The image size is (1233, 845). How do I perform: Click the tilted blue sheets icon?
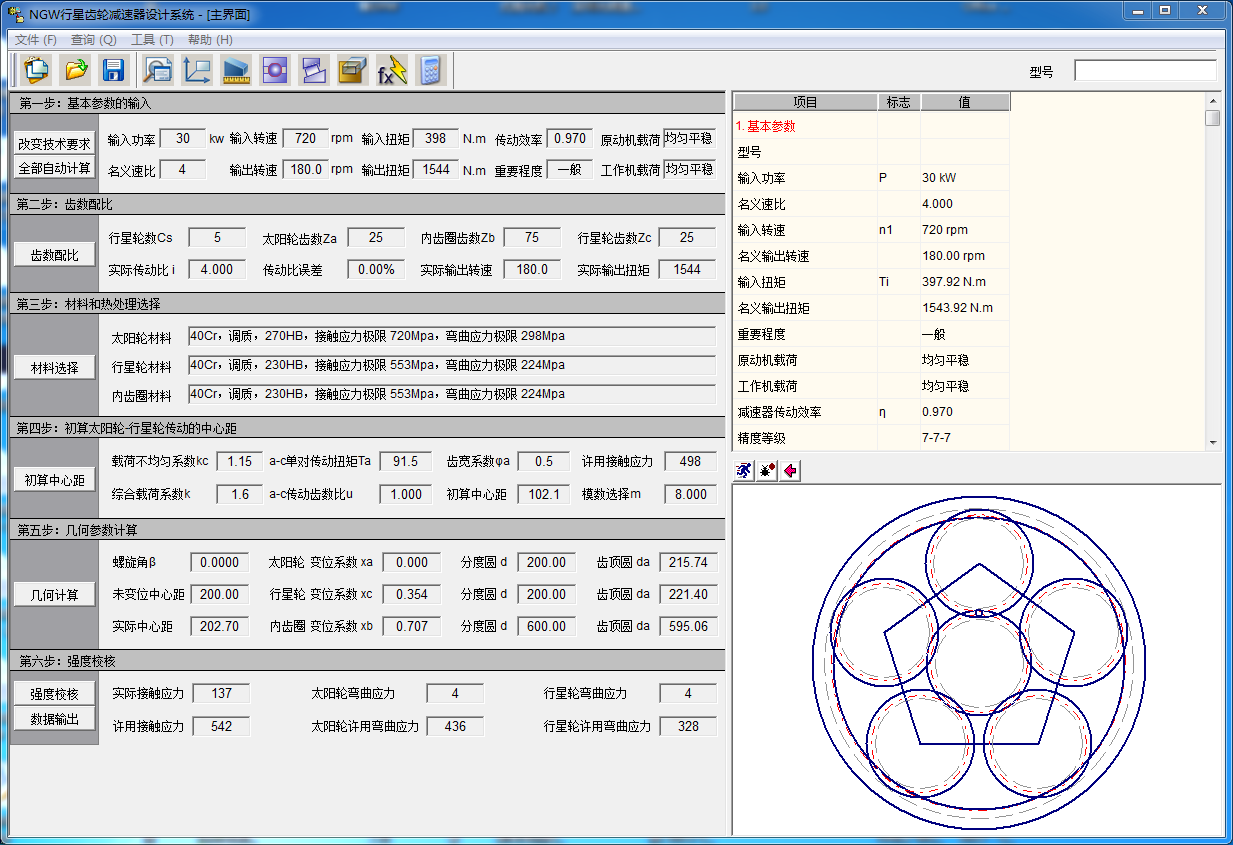pyautogui.click(x=314, y=70)
